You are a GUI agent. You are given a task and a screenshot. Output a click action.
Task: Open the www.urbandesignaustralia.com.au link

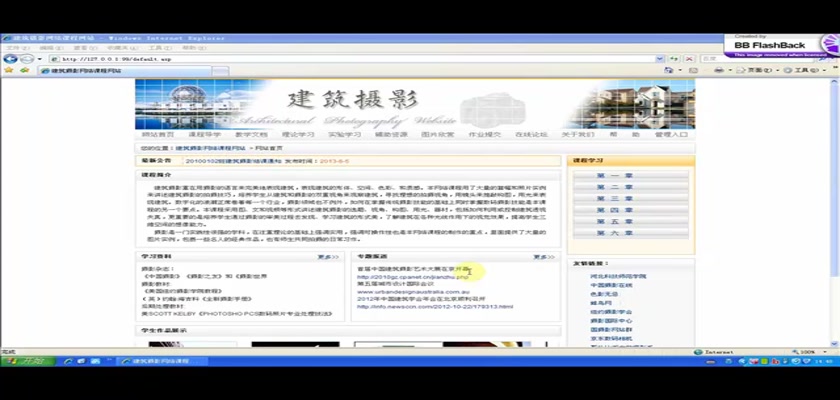413,292
